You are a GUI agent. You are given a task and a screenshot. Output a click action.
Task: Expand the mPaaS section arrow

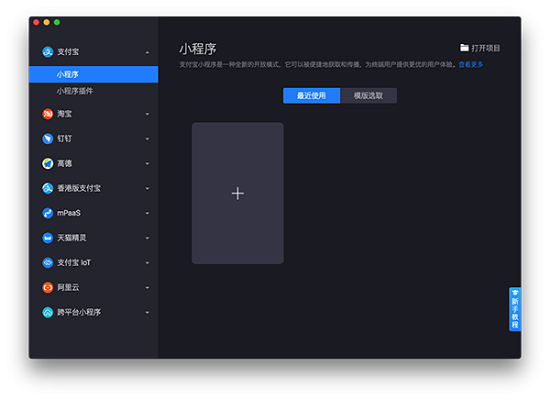pyautogui.click(x=147, y=213)
